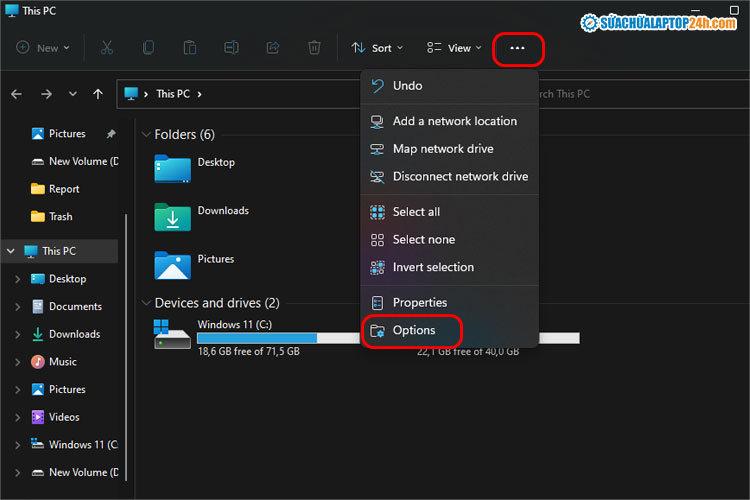The width and height of the screenshot is (750, 500).
Task: Click the Share icon in toolbar
Action: 273,47
